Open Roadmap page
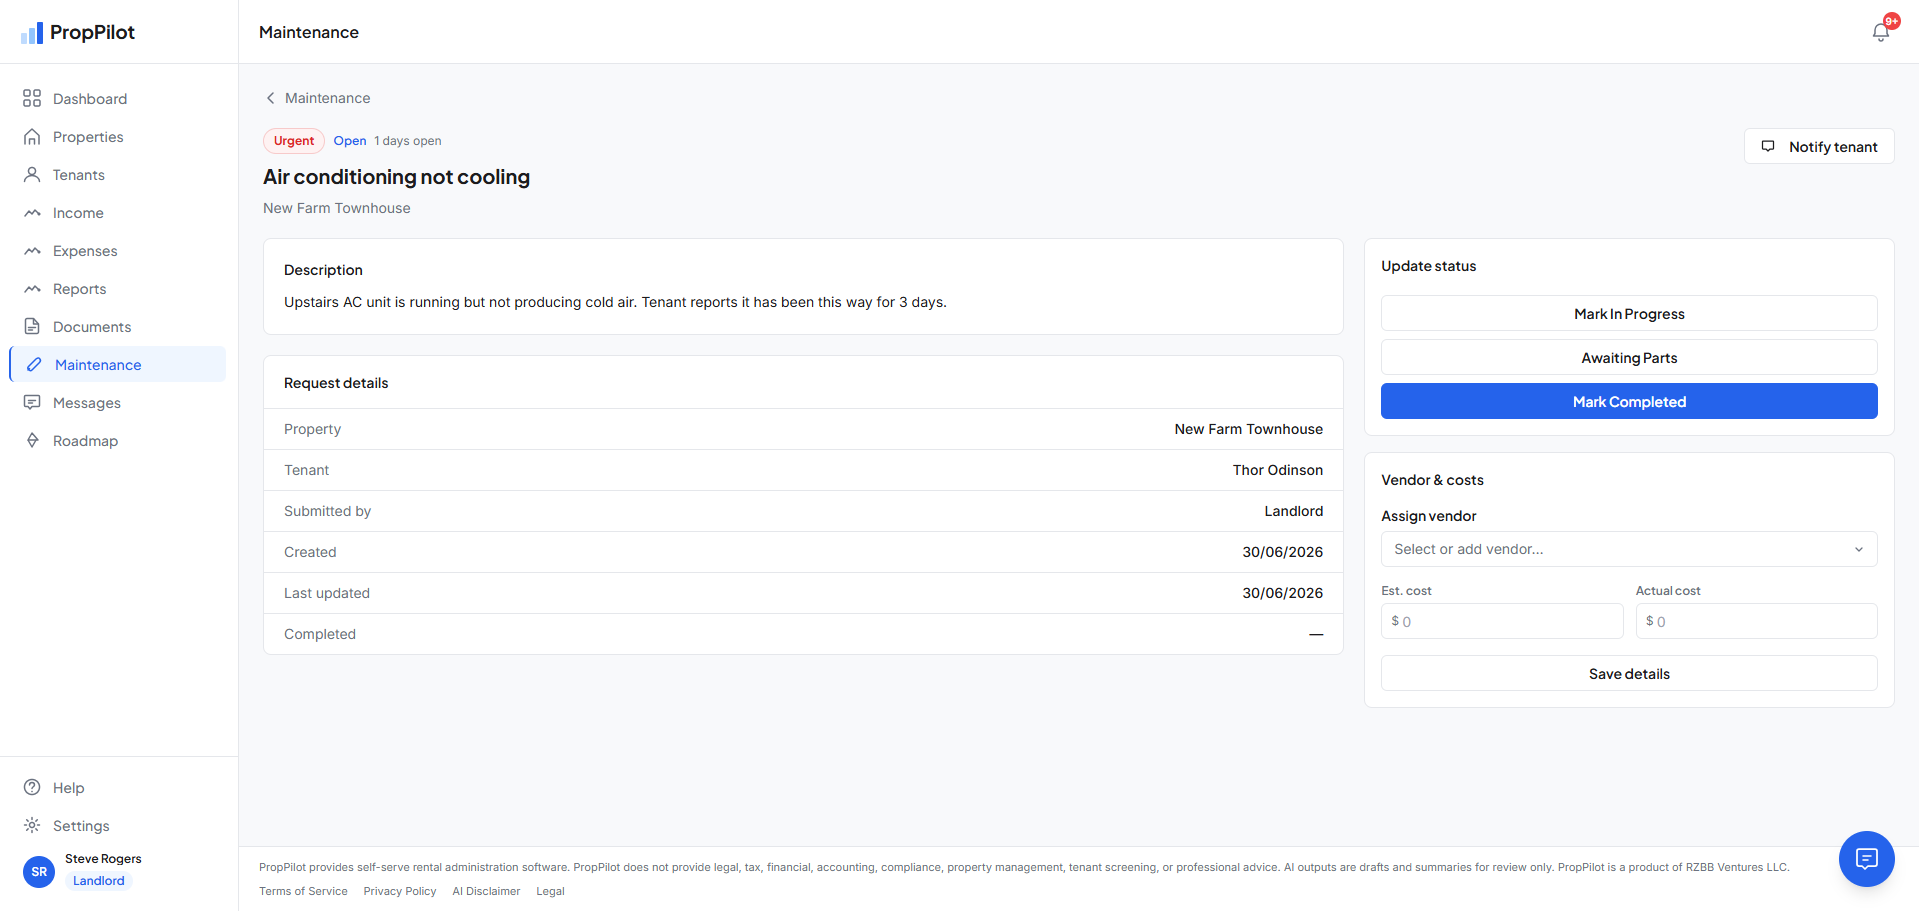Viewport: 1919px width, 911px height. coord(118,440)
